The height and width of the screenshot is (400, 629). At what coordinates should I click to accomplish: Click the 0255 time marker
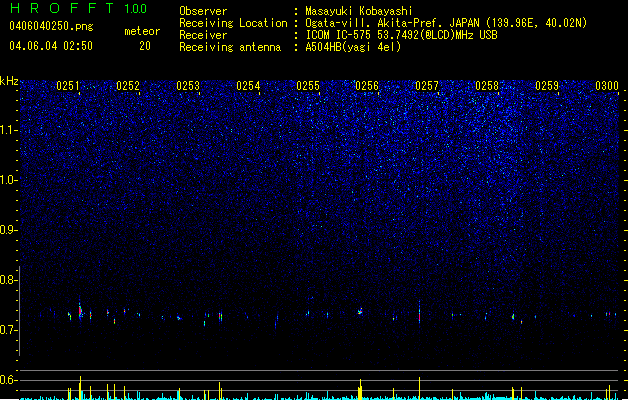click(308, 86)
